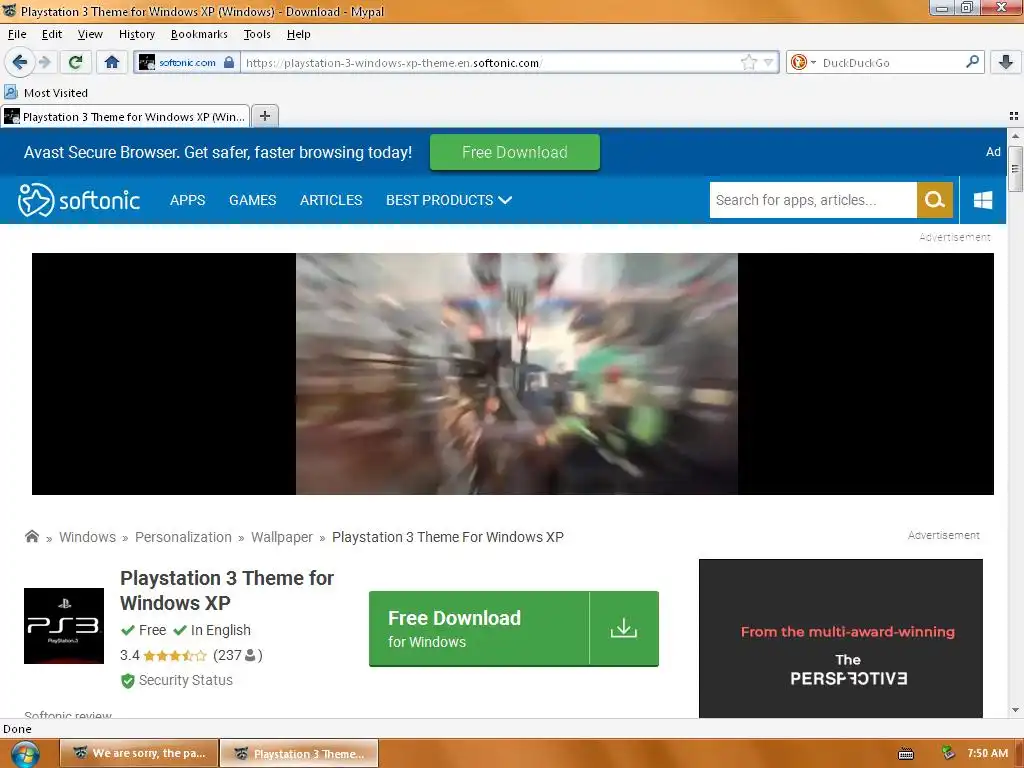Click the vertical scrollbar thumb
Image resolution: width=1024 pixels, height=768 pixels.
[1015, 169]
